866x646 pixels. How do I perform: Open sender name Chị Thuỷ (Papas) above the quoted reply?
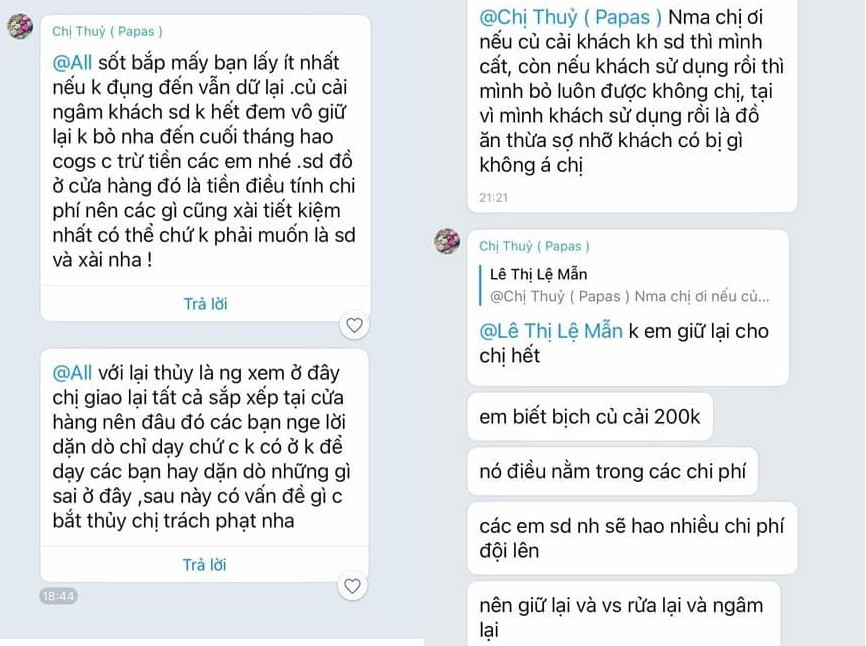[534, 246]
